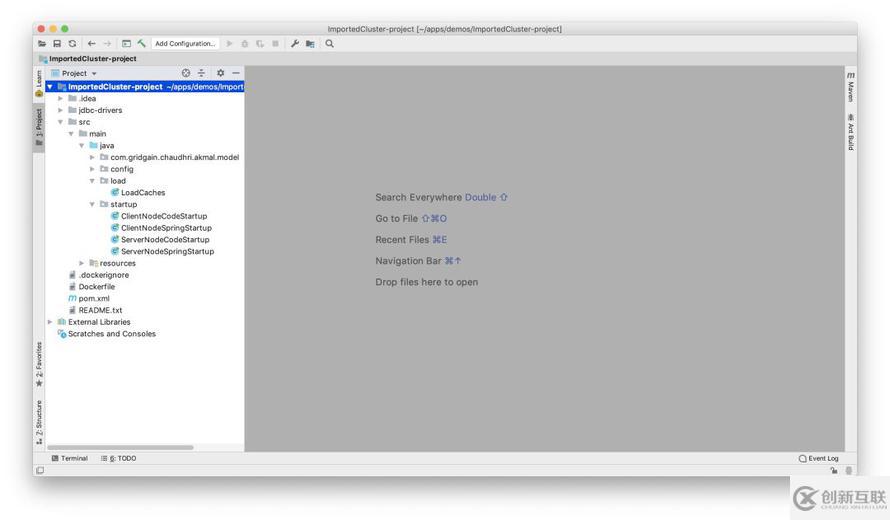Open the 2: Favorites side tab
Viewport: 890px width, 520px height.
point(39,364)
